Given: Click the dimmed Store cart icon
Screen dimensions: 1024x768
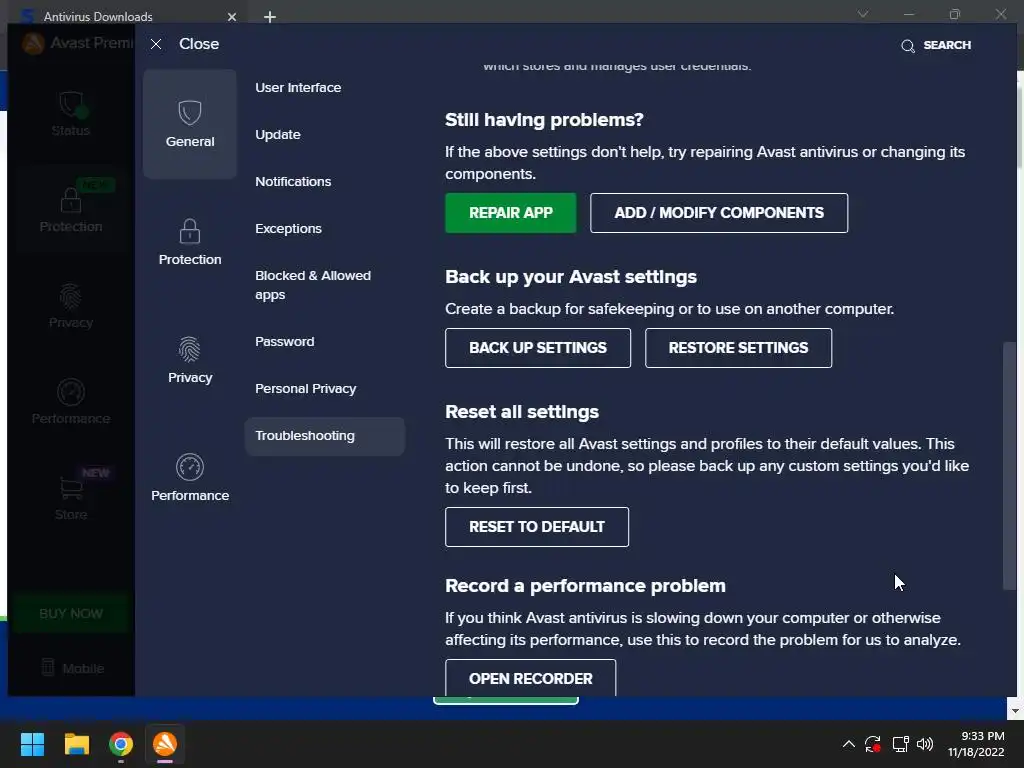Looking at the screenshot, I should coord(71,488).
